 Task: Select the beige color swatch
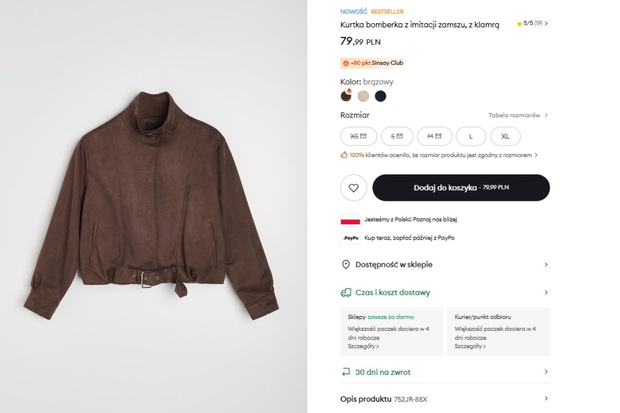[363, 96]
